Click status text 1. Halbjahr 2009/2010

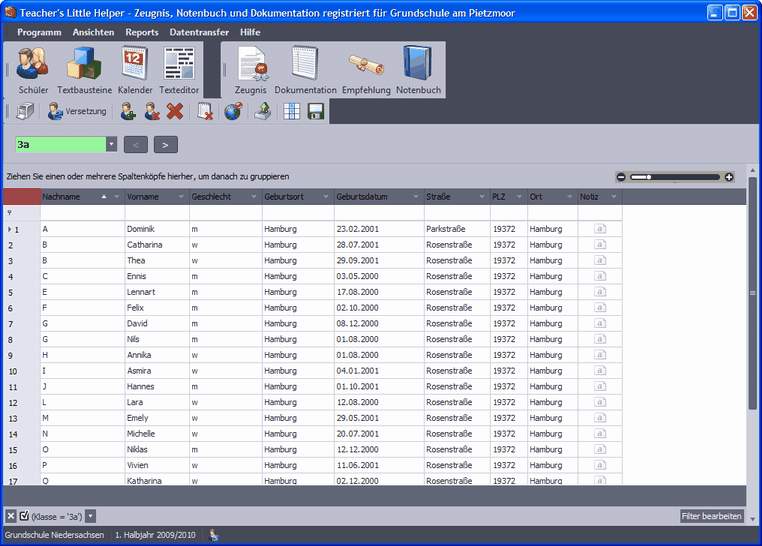155,535
